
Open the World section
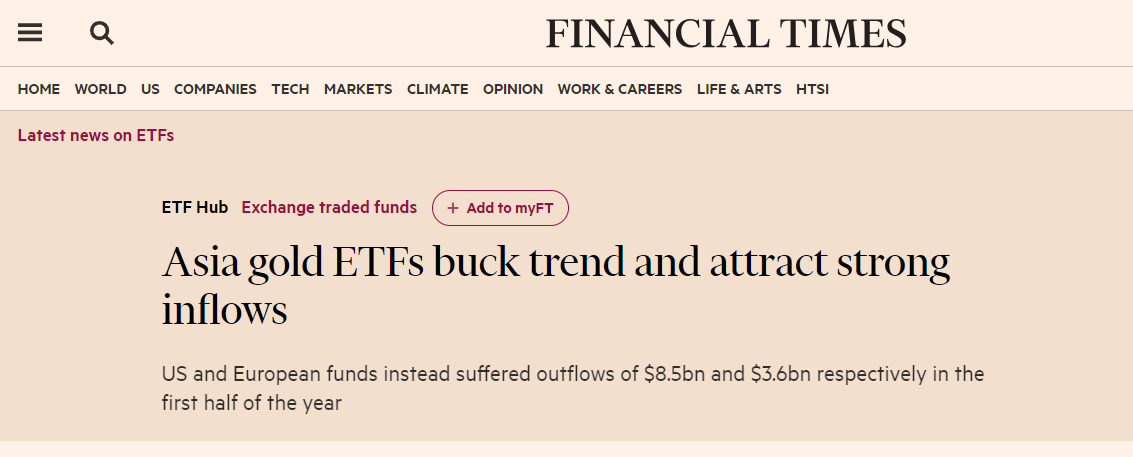coord(100,89)
